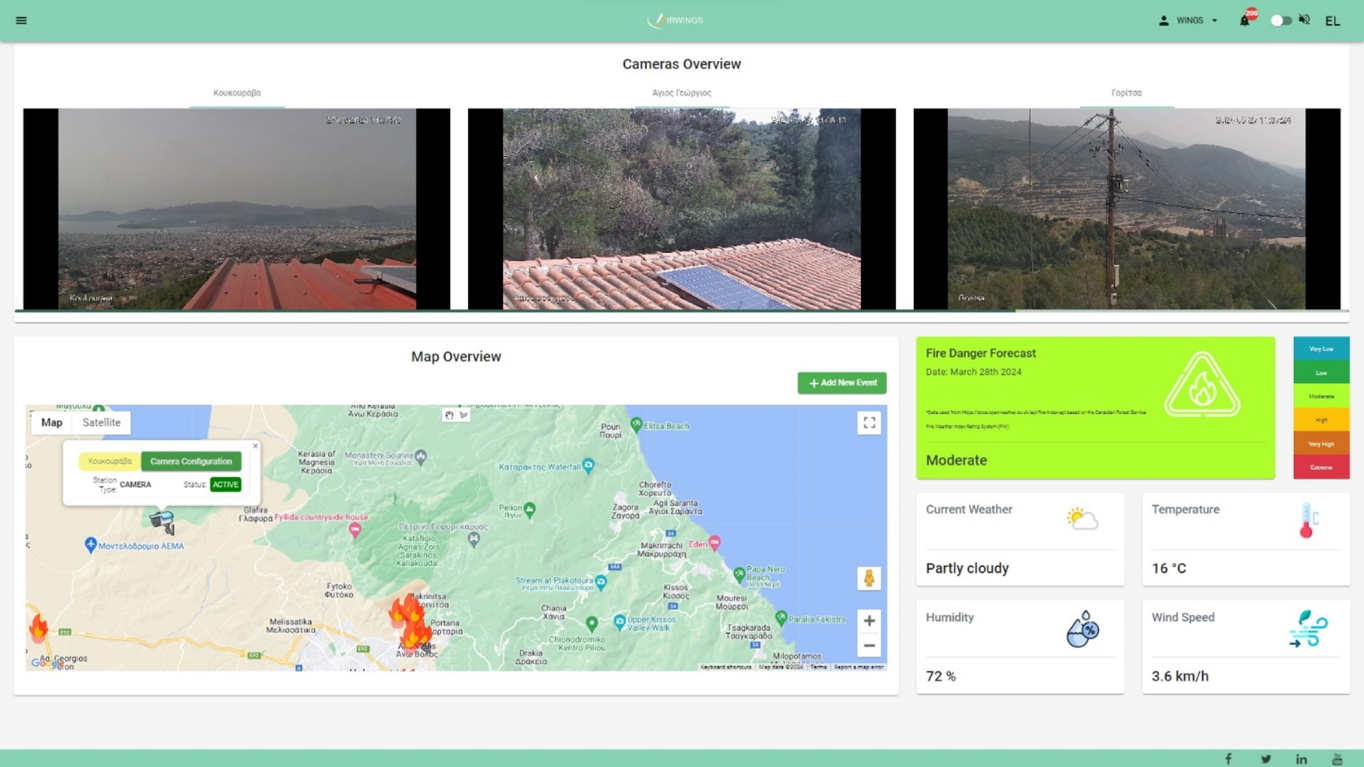The height and width of the screenshot is (767, 1364).
Task: Zoom in on the map
Action: coord(869,621)
